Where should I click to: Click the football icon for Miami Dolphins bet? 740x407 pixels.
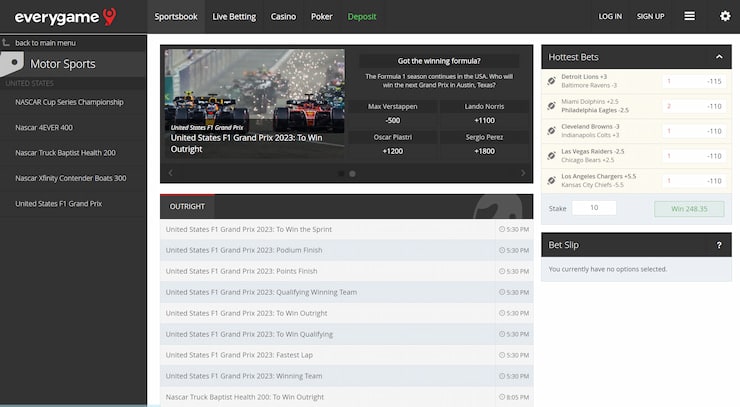(x=551, y=106)
